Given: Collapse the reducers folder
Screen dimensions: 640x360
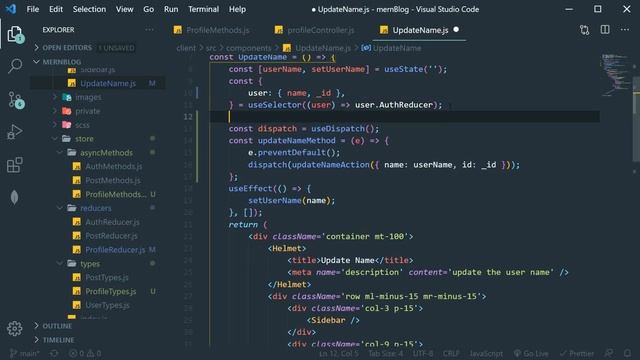Looking at the screenshot, I should [96, 208].
